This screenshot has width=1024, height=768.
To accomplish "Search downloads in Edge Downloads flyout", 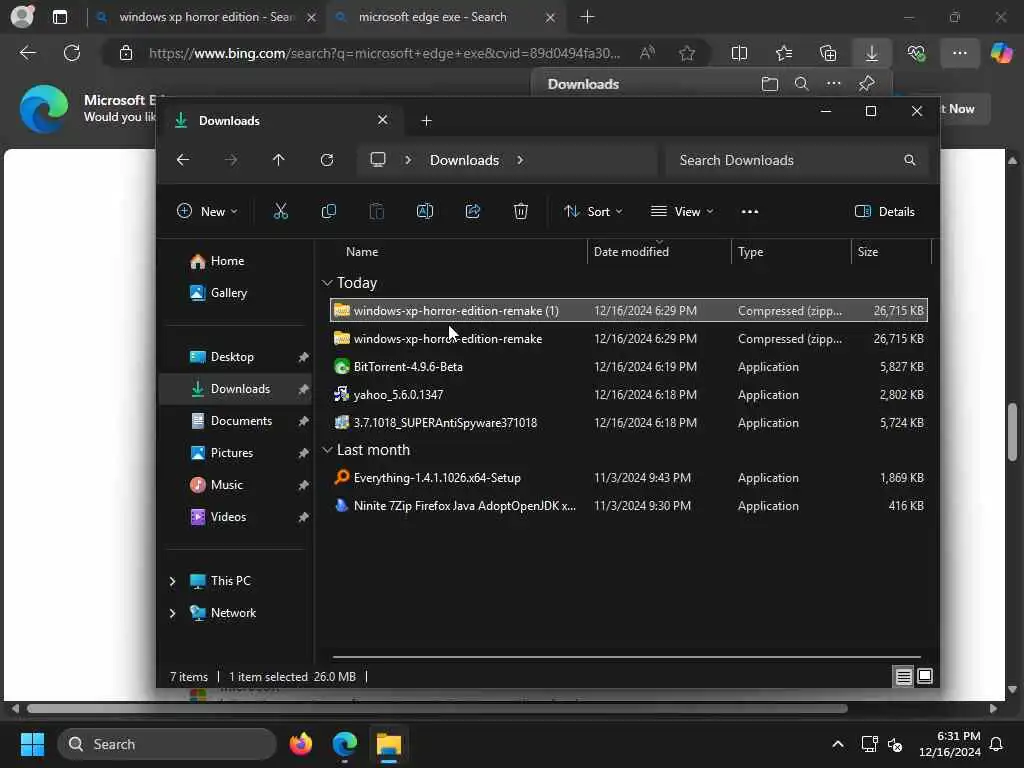I will [801, 84].
